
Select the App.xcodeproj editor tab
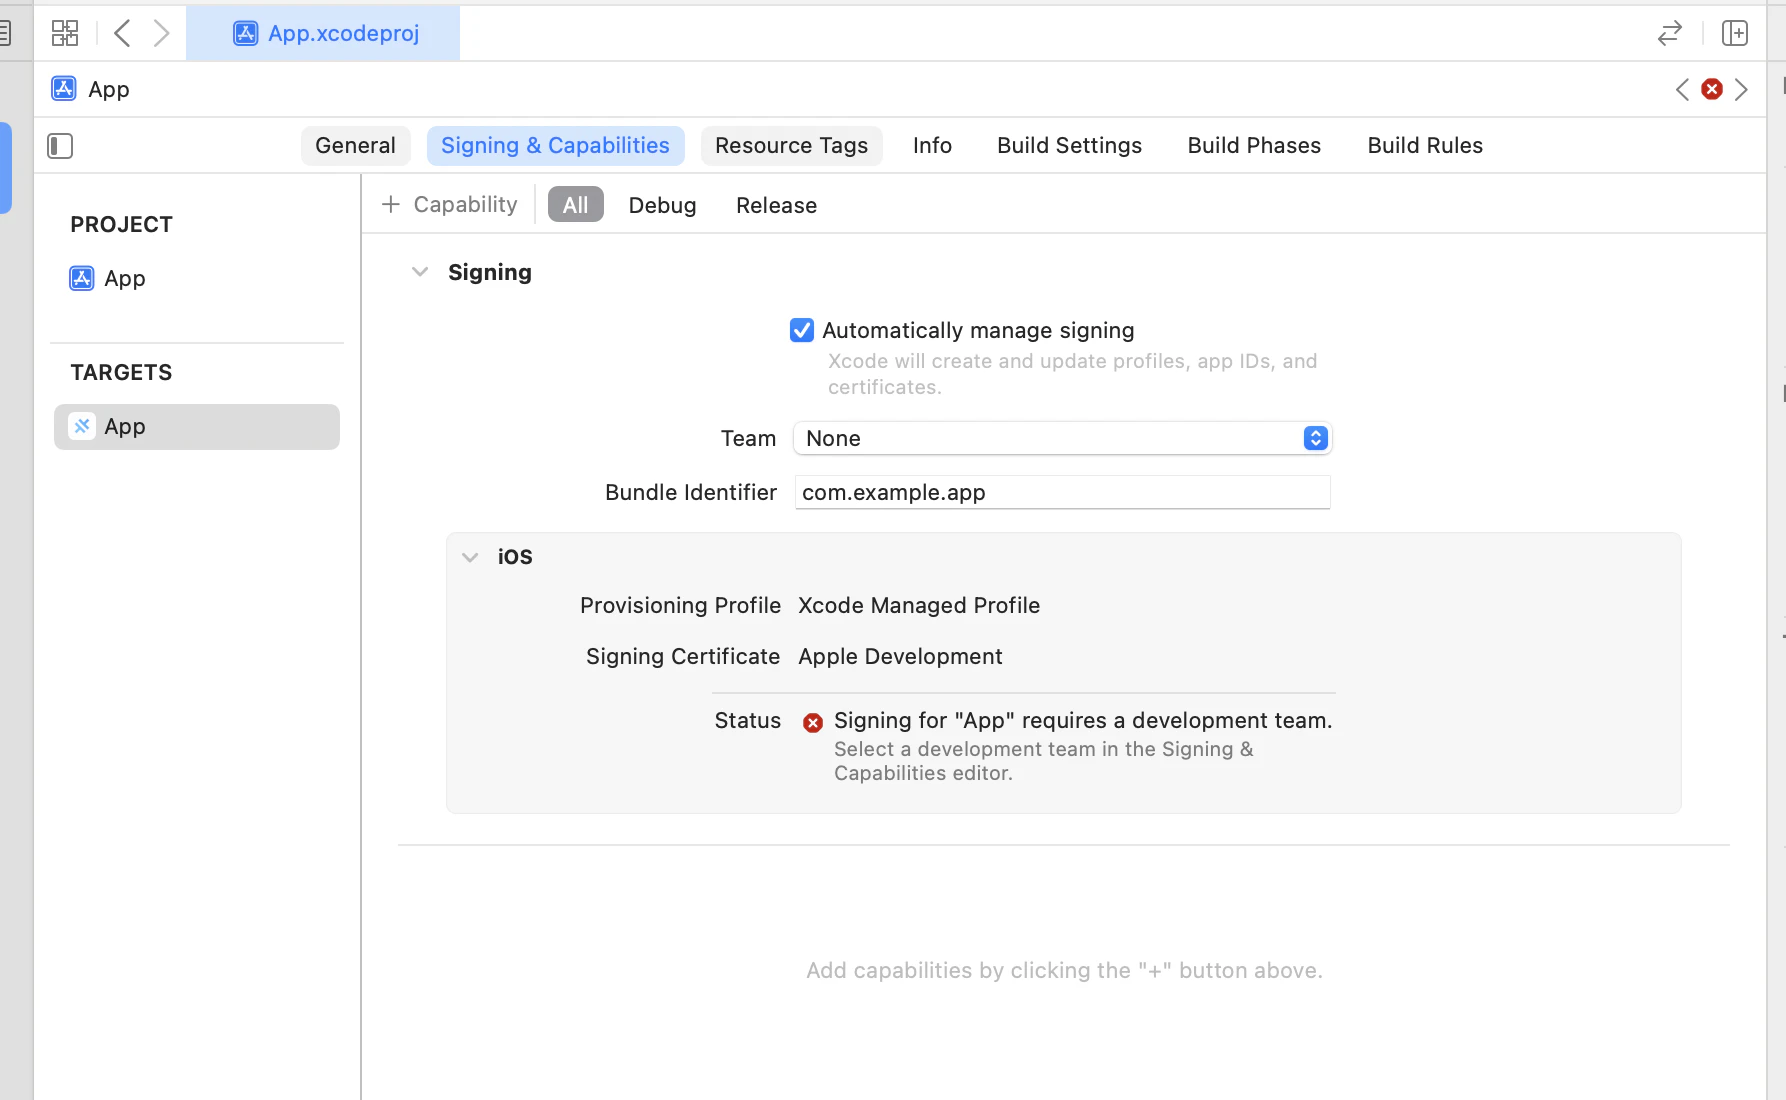tap(323, 33)
